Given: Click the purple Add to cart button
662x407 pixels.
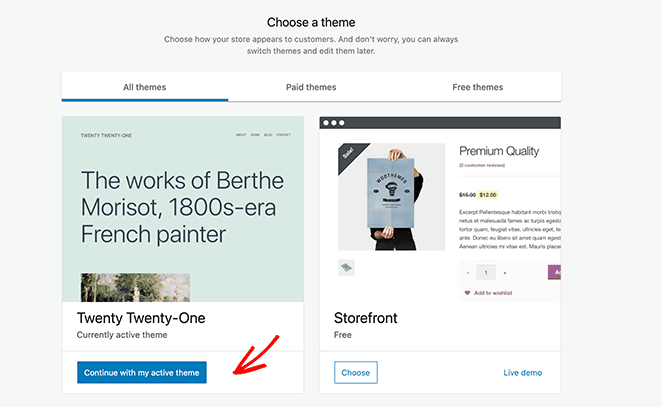Looking at the screenshot, I should point(554,272).
